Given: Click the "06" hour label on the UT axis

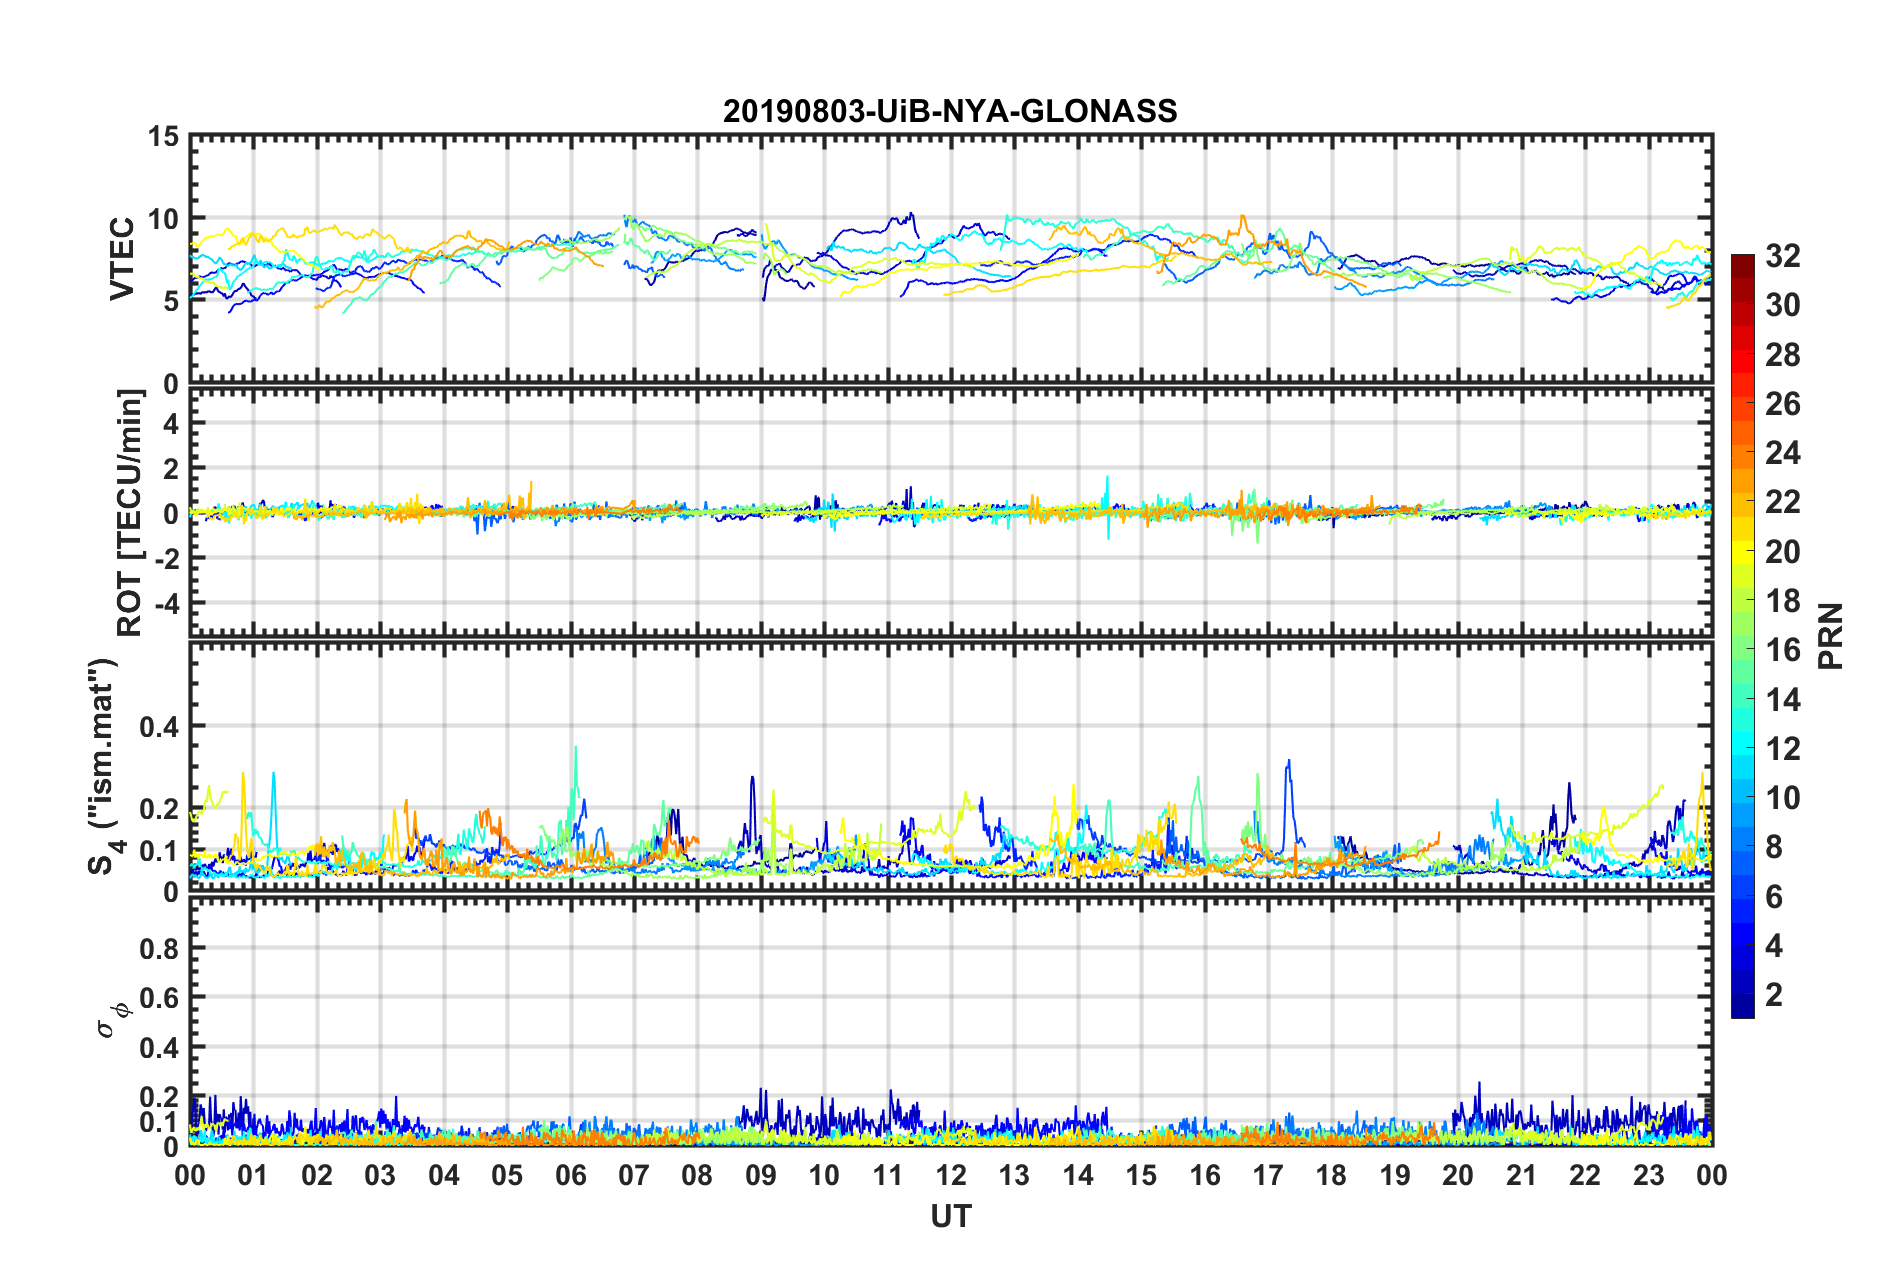Looking at the screenshot, I should tap(570, 1175).
